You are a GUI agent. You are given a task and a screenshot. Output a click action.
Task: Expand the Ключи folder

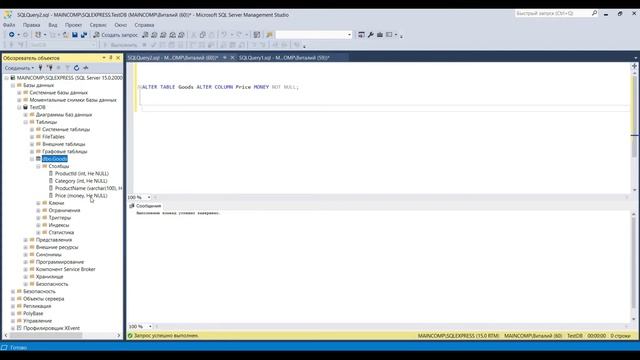click(38, 203)
